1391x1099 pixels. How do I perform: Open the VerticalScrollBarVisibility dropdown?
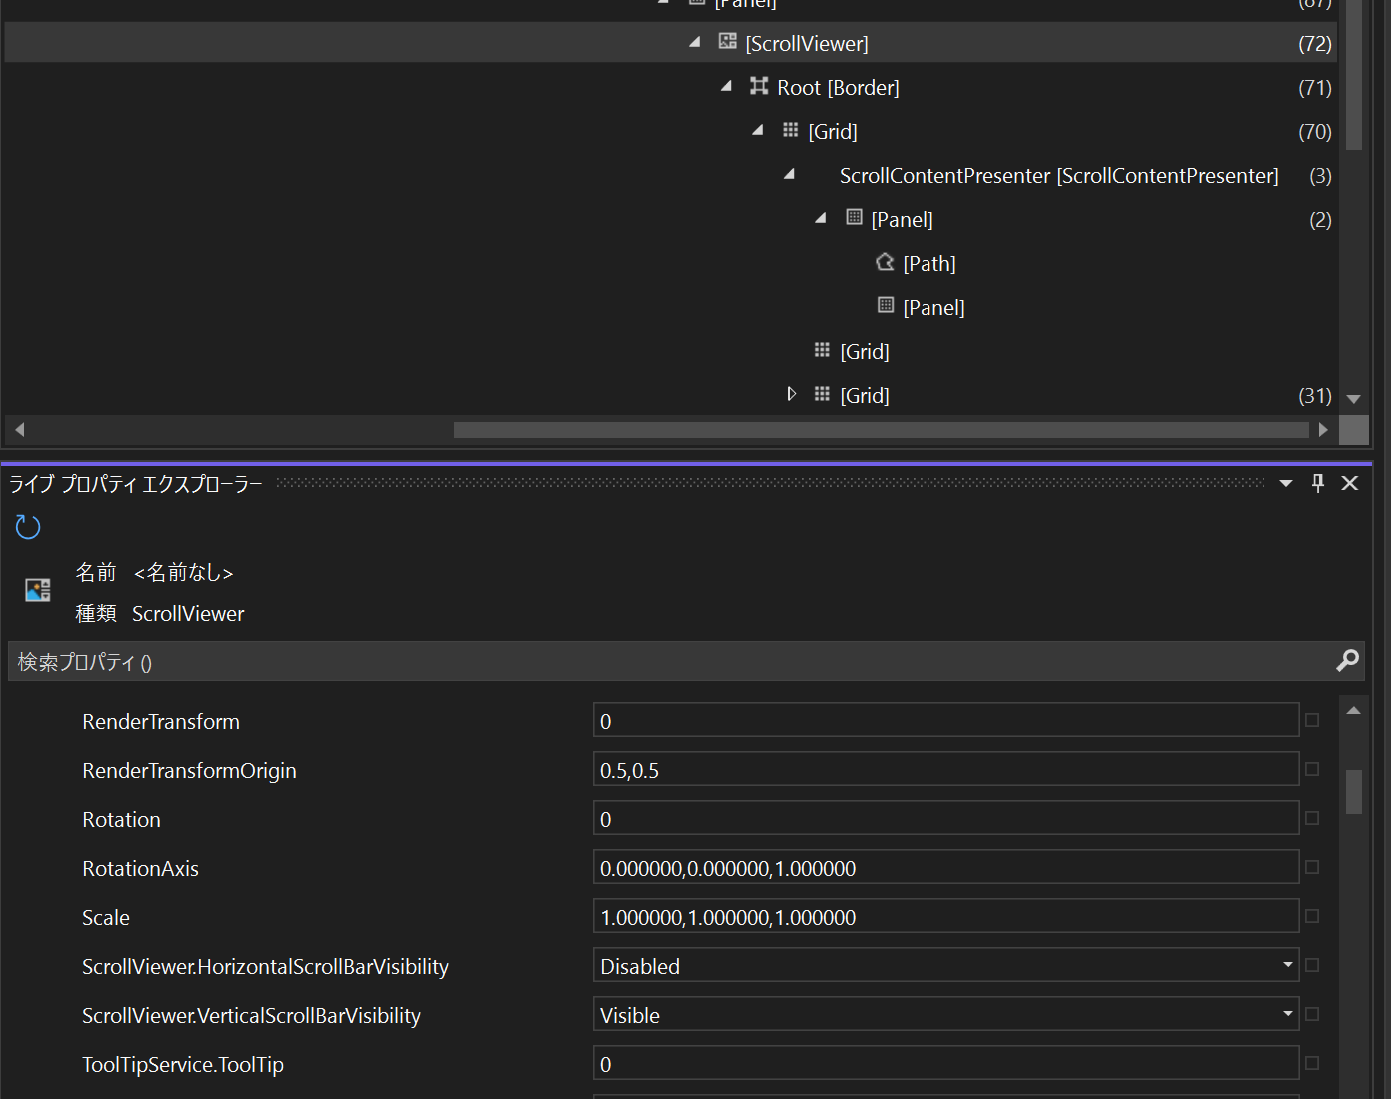(x=1287, y=1014)
